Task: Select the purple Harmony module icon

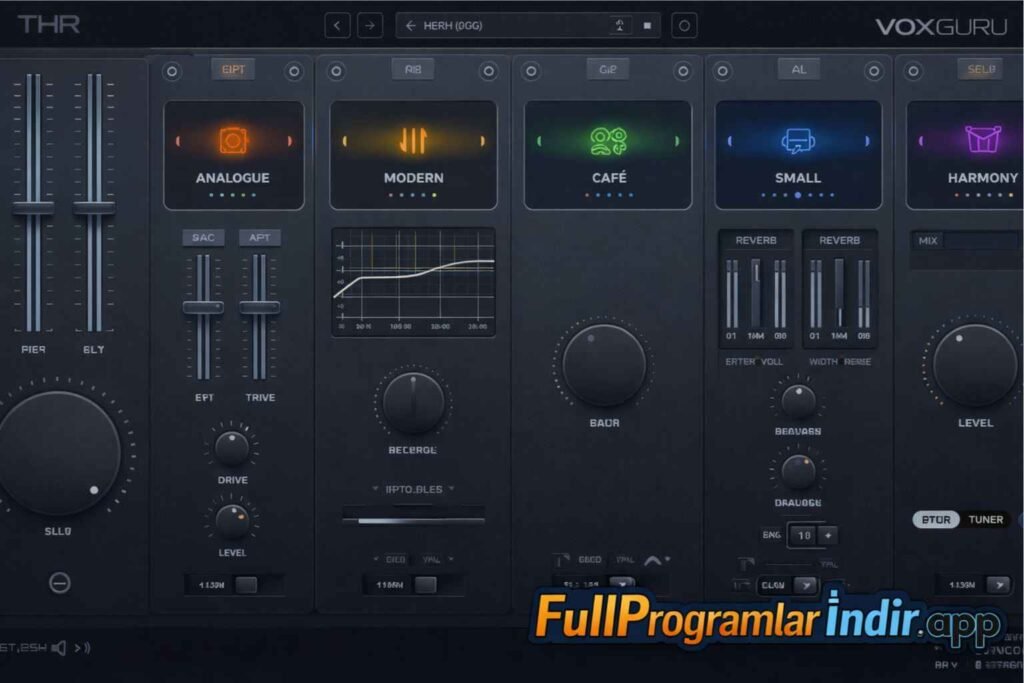Action: tap(982, 139)
